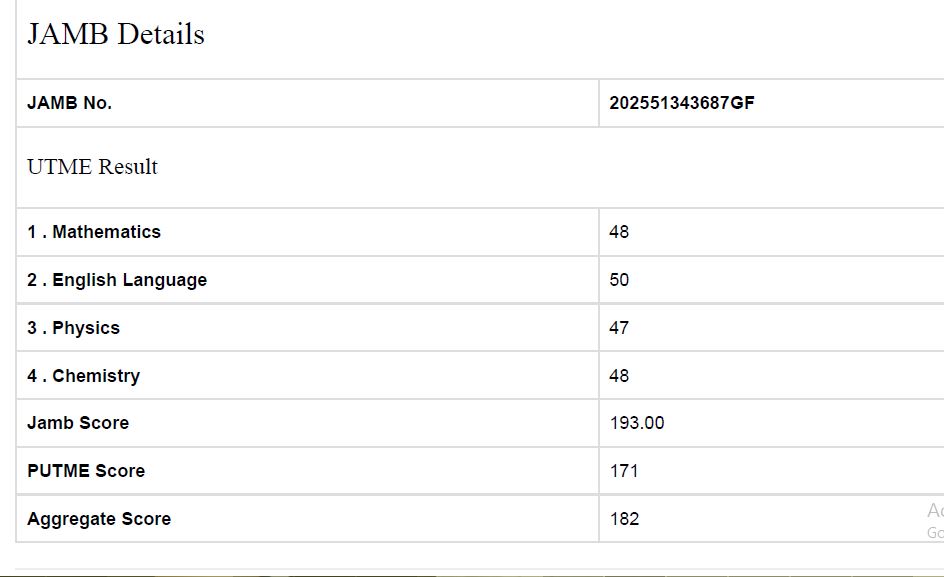Select the Aggregate Score label
This screenshot has height=577, width=944.
coord(99,519)
